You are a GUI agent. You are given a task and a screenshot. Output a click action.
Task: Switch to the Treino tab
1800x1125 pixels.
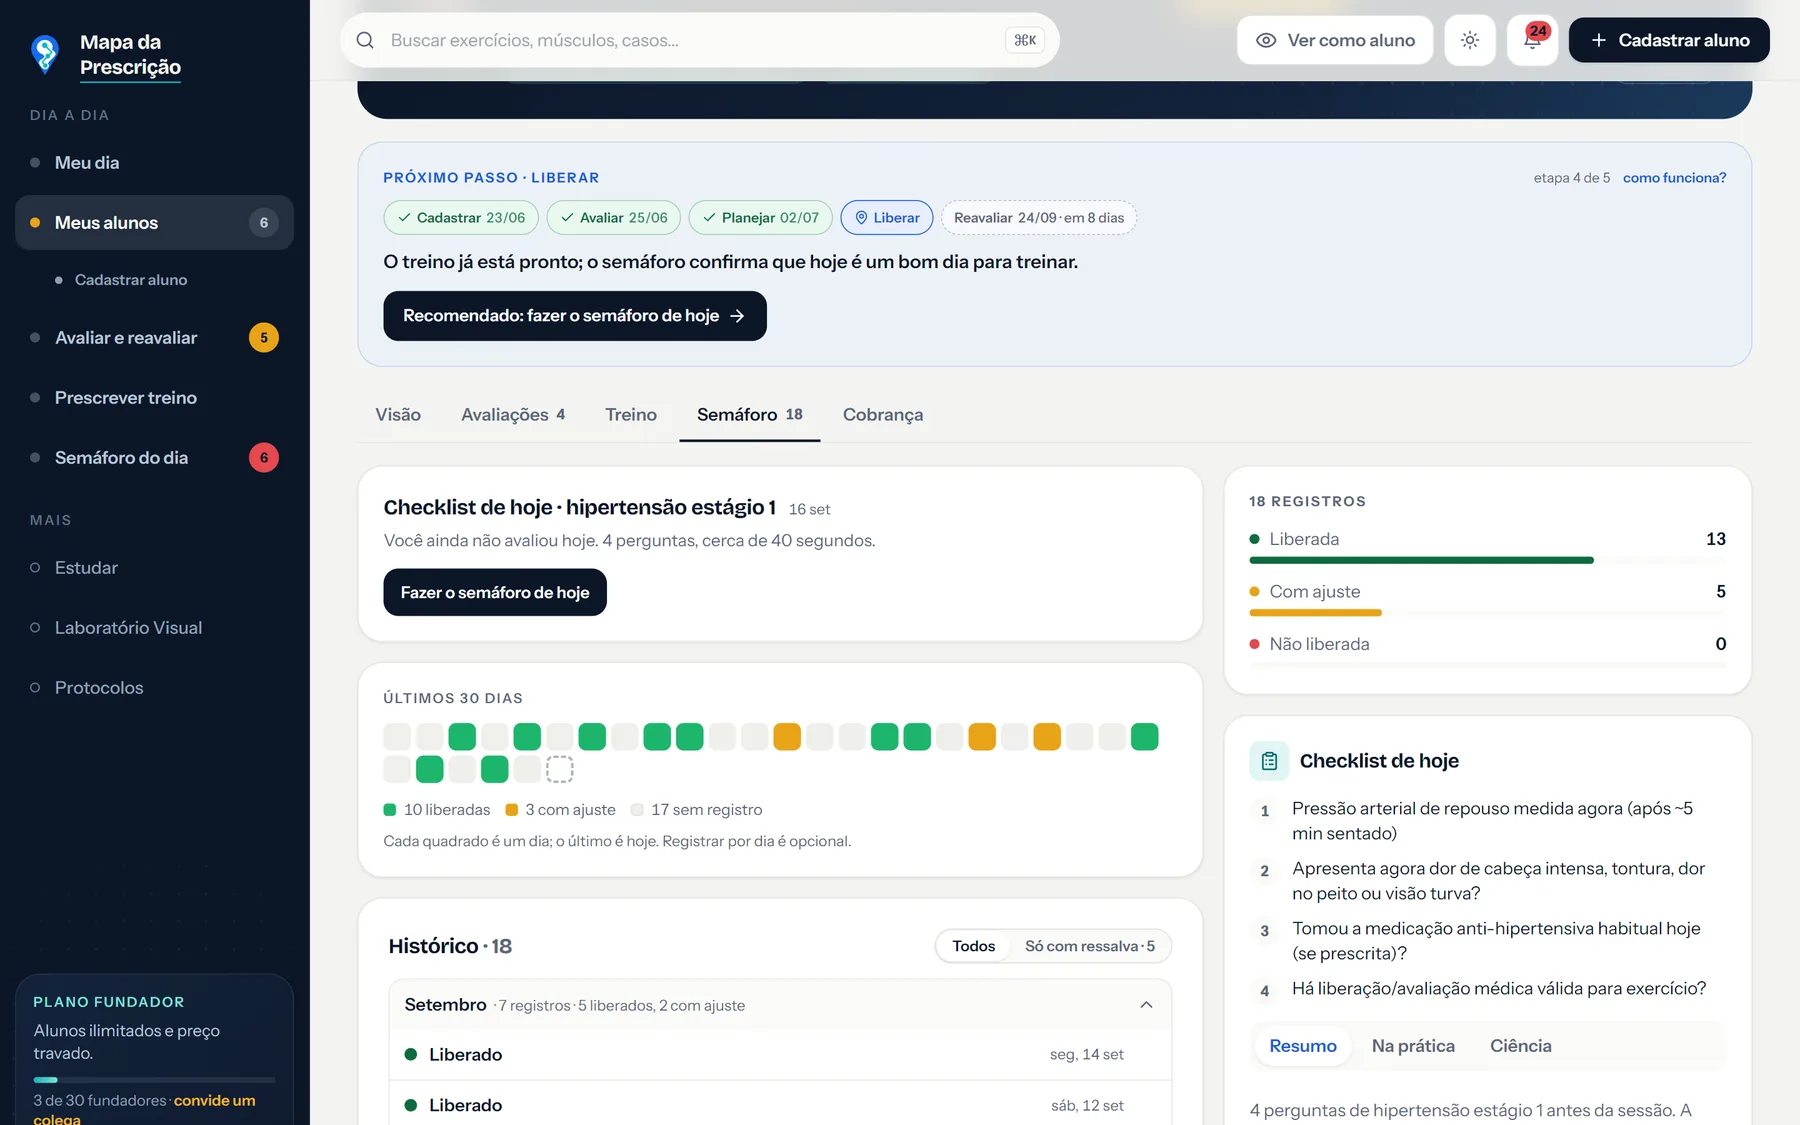pos(631,415)
